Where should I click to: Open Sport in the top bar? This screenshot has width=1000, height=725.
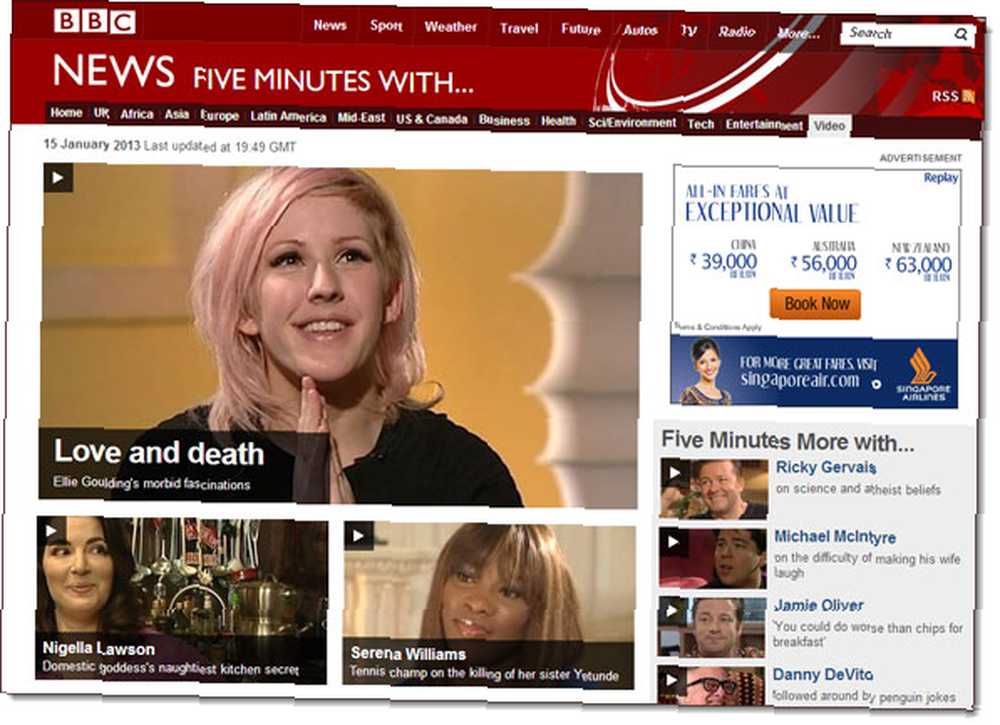pos(385,26)
